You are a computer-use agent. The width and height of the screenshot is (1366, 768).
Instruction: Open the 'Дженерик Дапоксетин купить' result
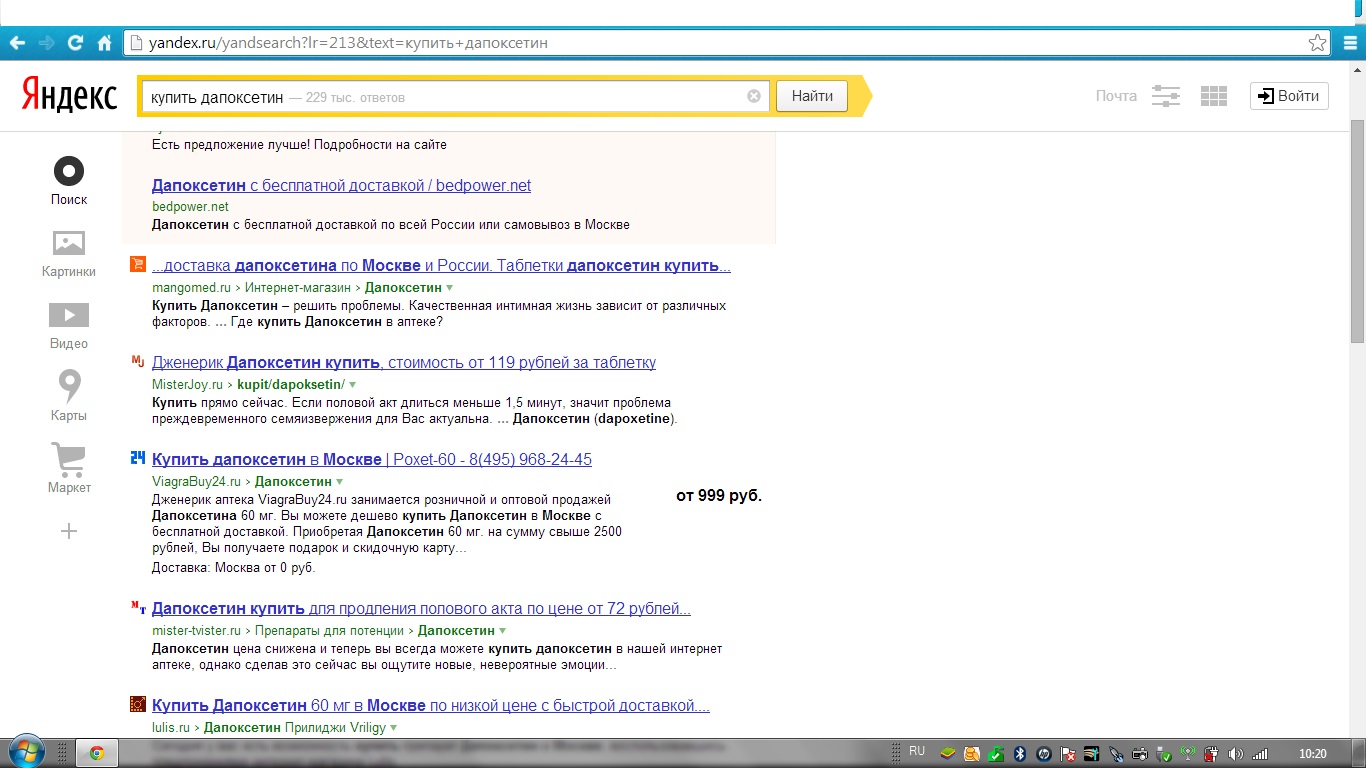404,362
